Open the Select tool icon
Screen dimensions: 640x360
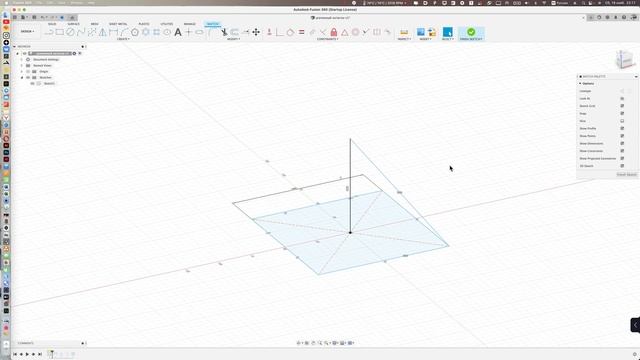(447, 32)
